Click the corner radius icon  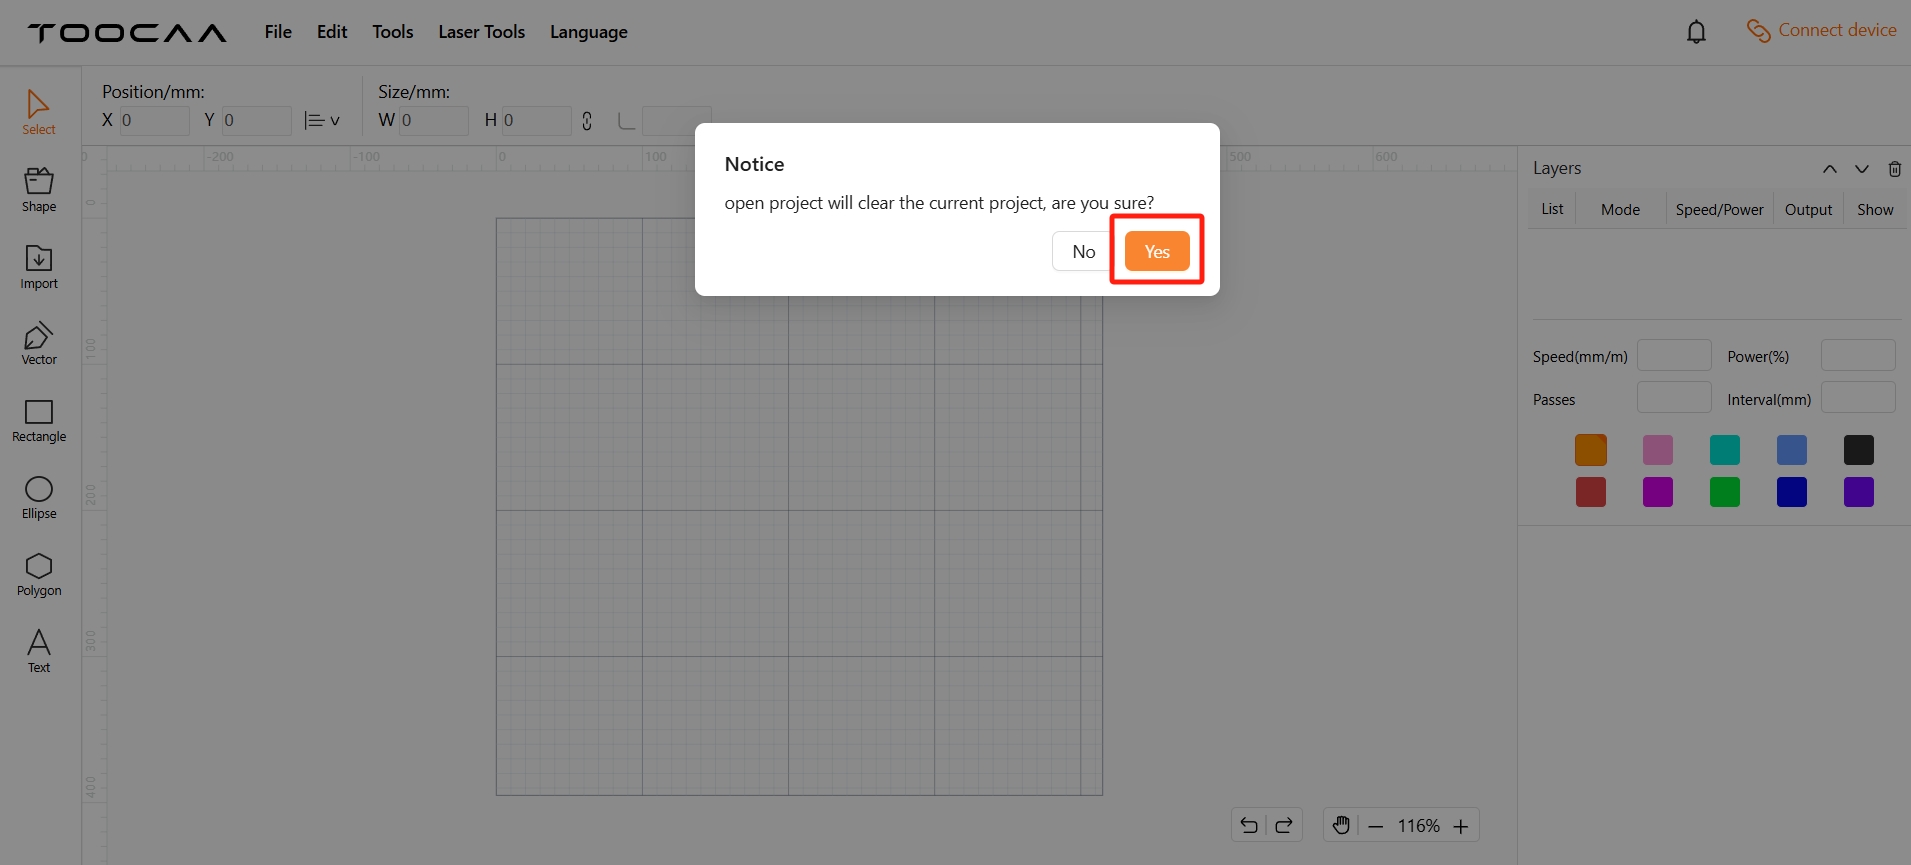(627, 121)
